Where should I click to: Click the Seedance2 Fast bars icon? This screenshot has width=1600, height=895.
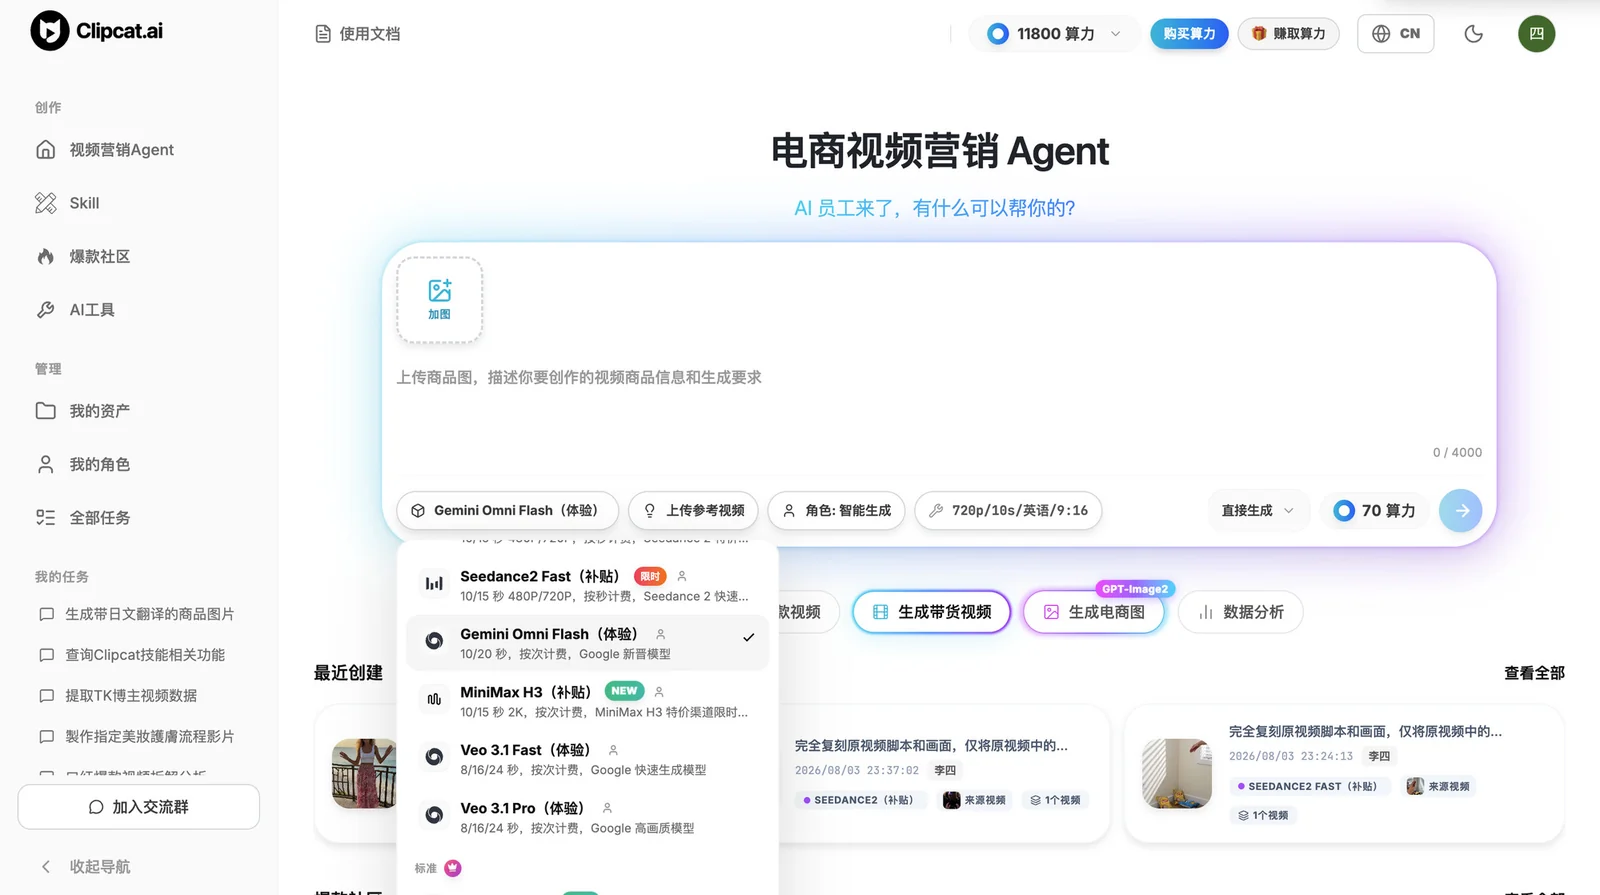point(434,583)
